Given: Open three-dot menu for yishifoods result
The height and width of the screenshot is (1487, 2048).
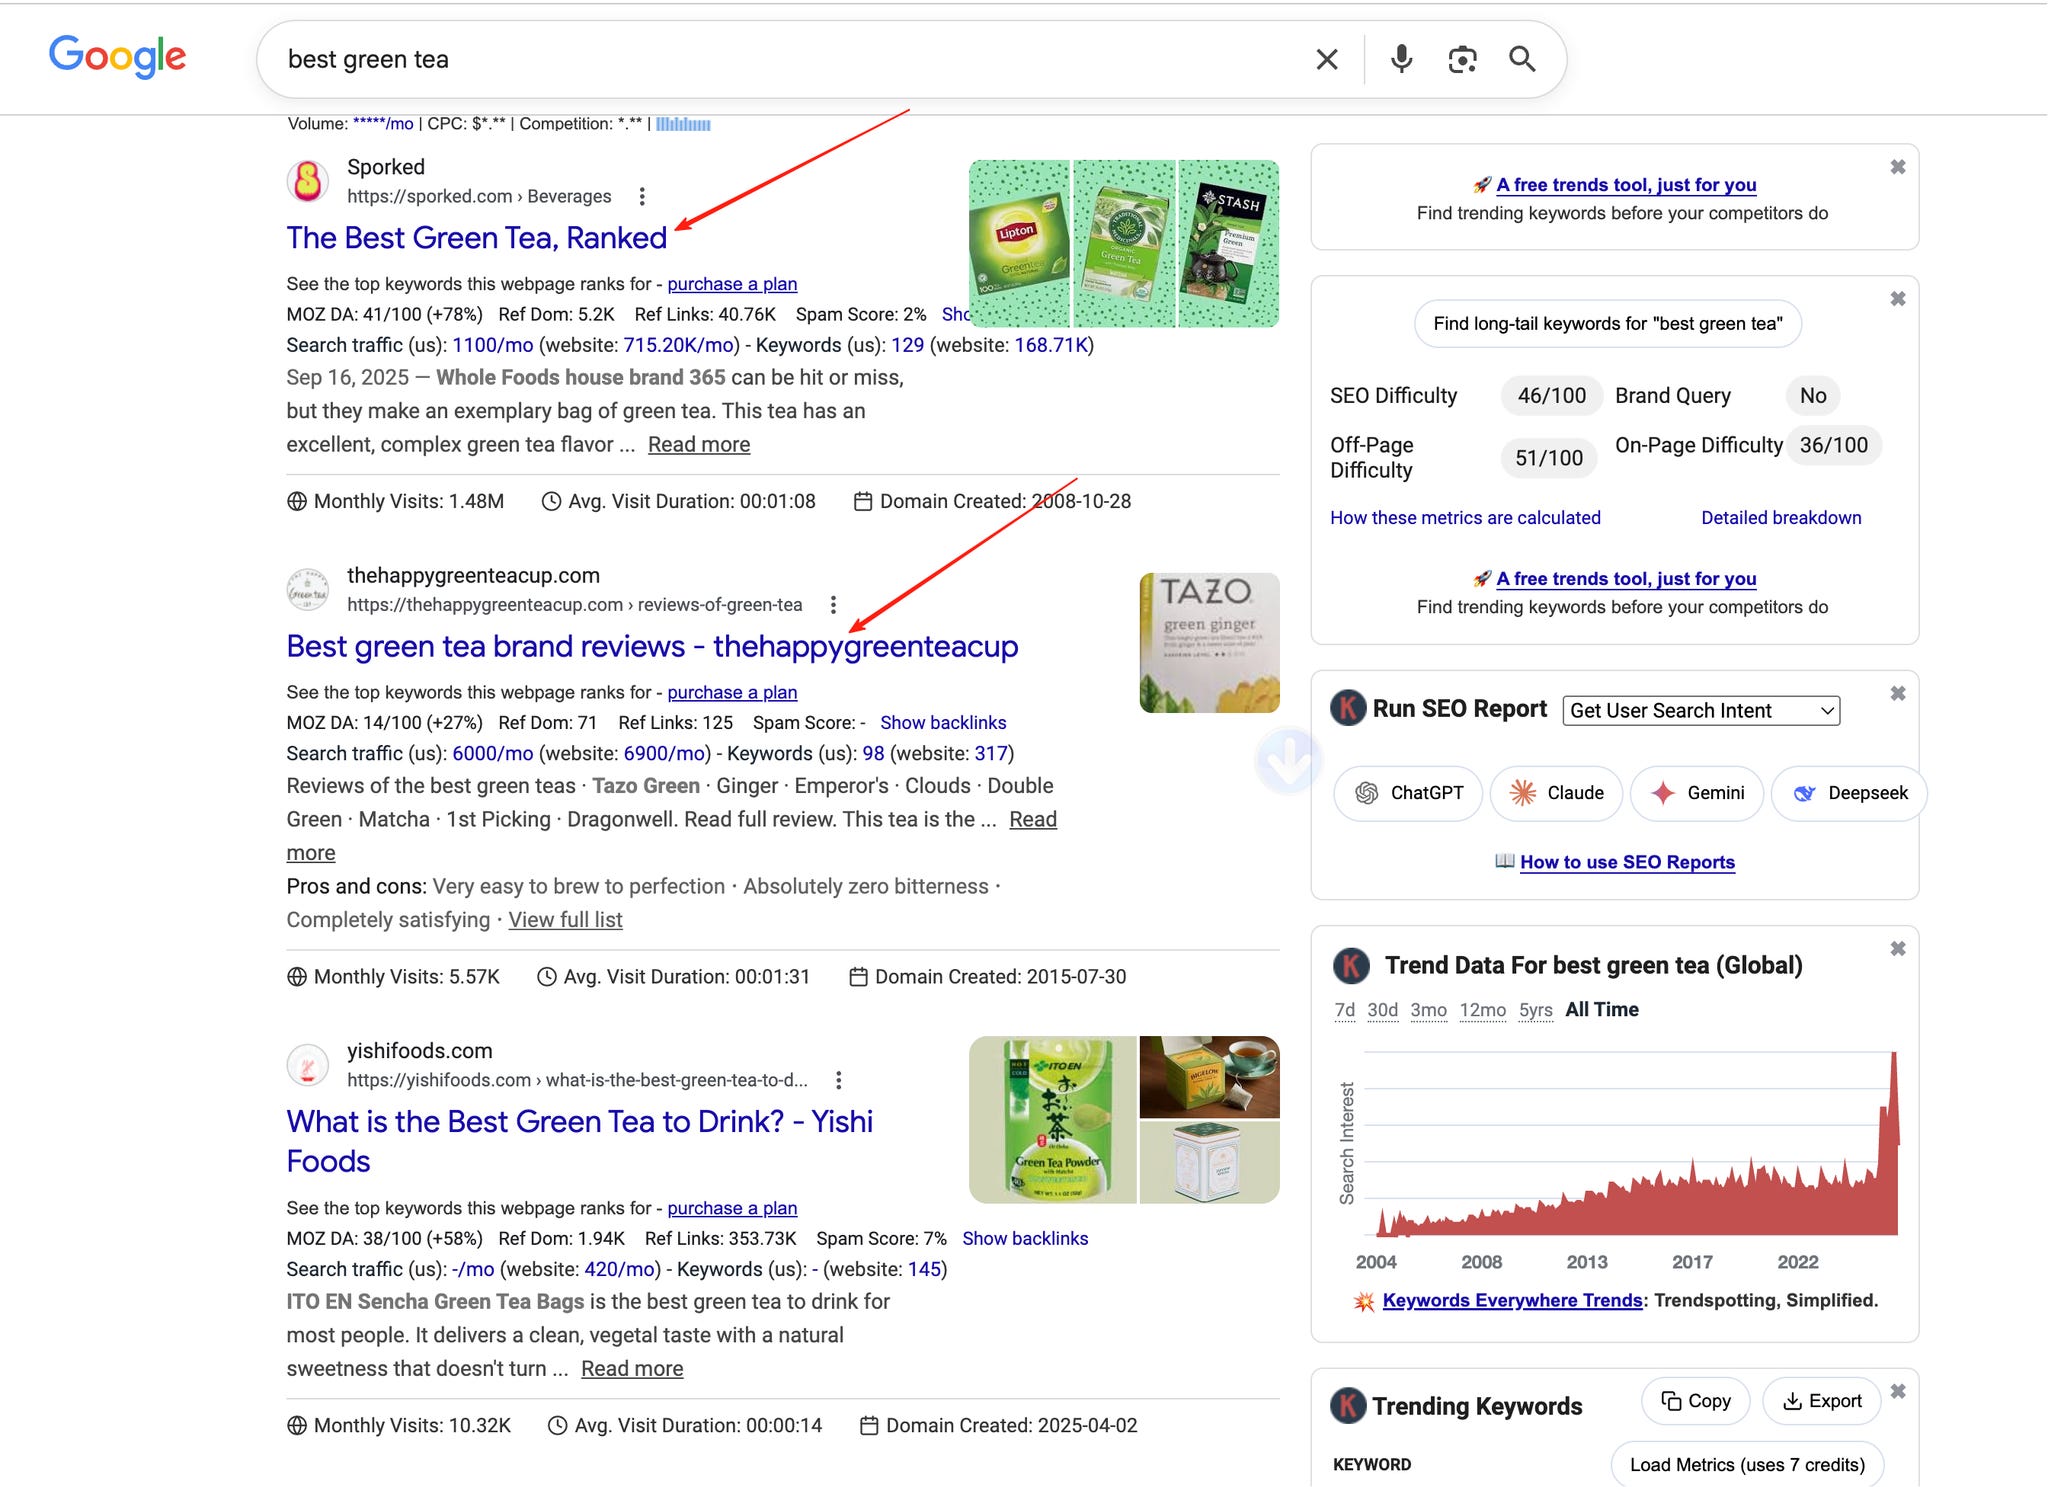Looking at the screenshot, I should [838, 1080].
